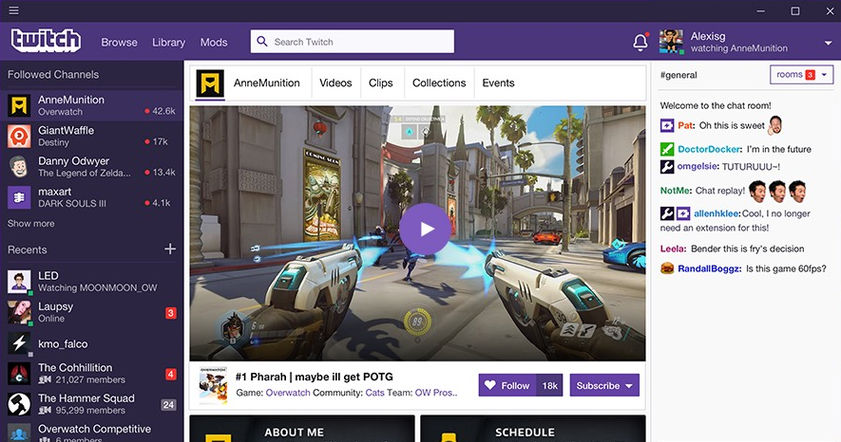Select Danny Odwyer channel avatar
Image resolution: width=841 pixels, height=442 pixels.
19,167
